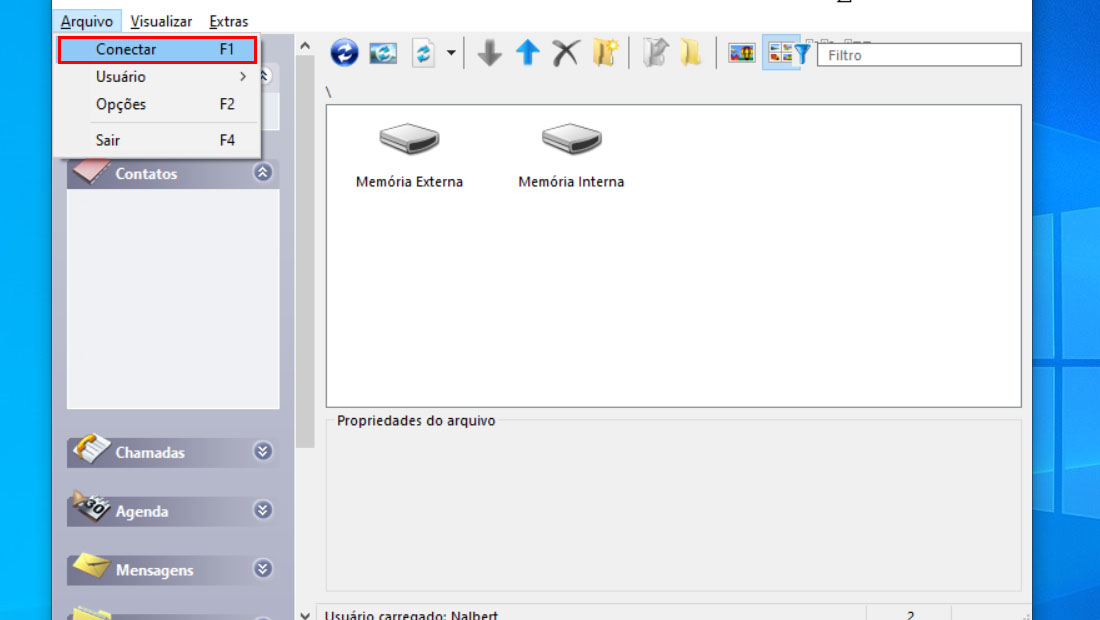This screenshot has width=1100, height=620.
Task: Expand the Agenda panel chevron
Action: [262, 510]
